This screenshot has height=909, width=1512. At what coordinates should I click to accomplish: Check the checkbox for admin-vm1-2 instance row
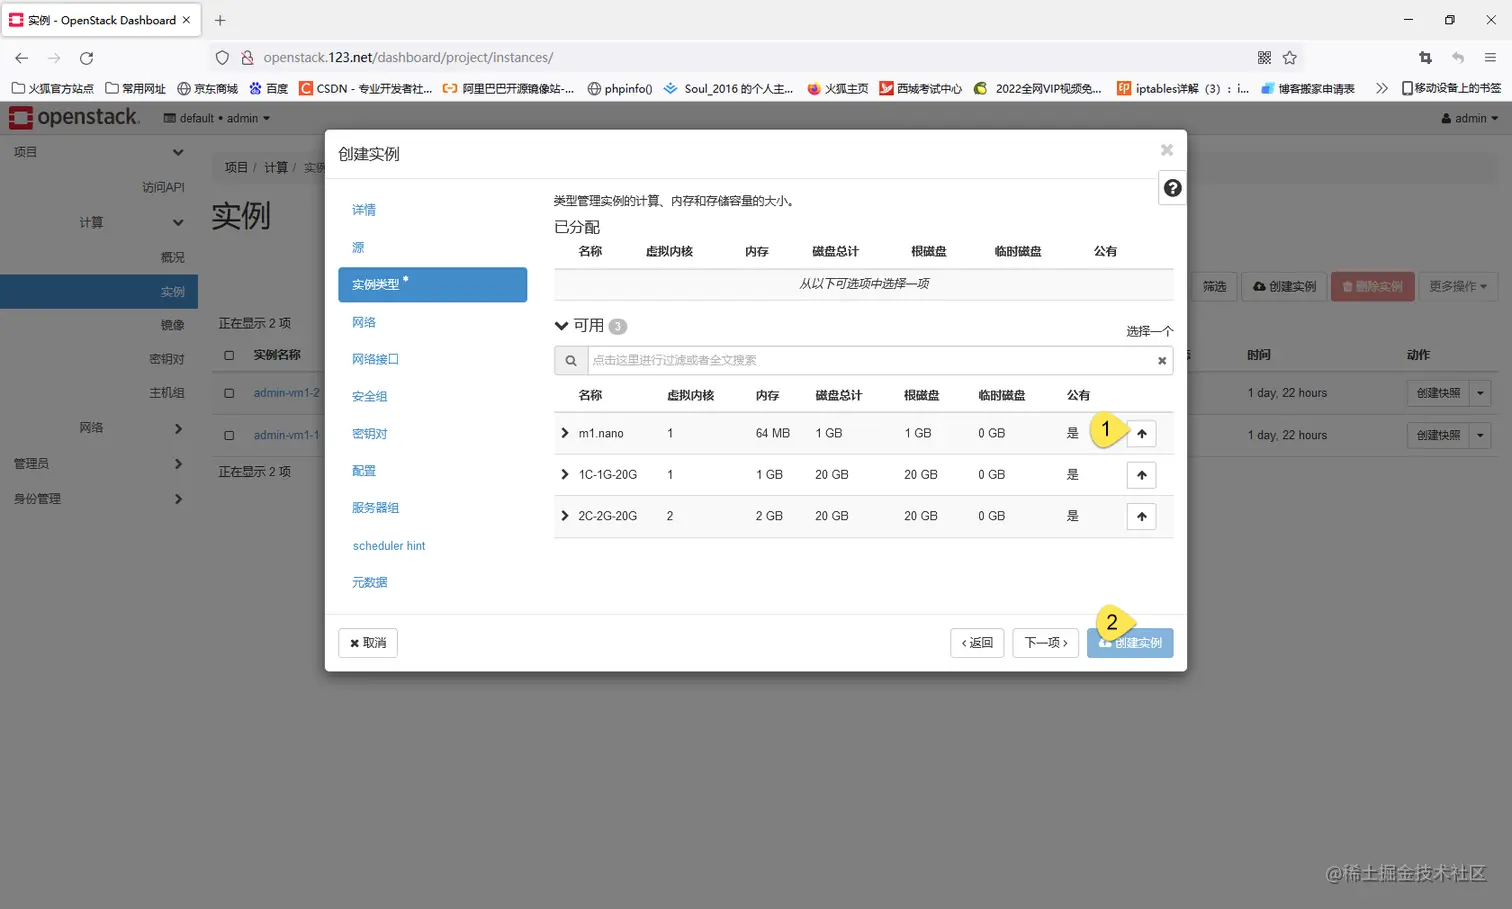(228, 392)
